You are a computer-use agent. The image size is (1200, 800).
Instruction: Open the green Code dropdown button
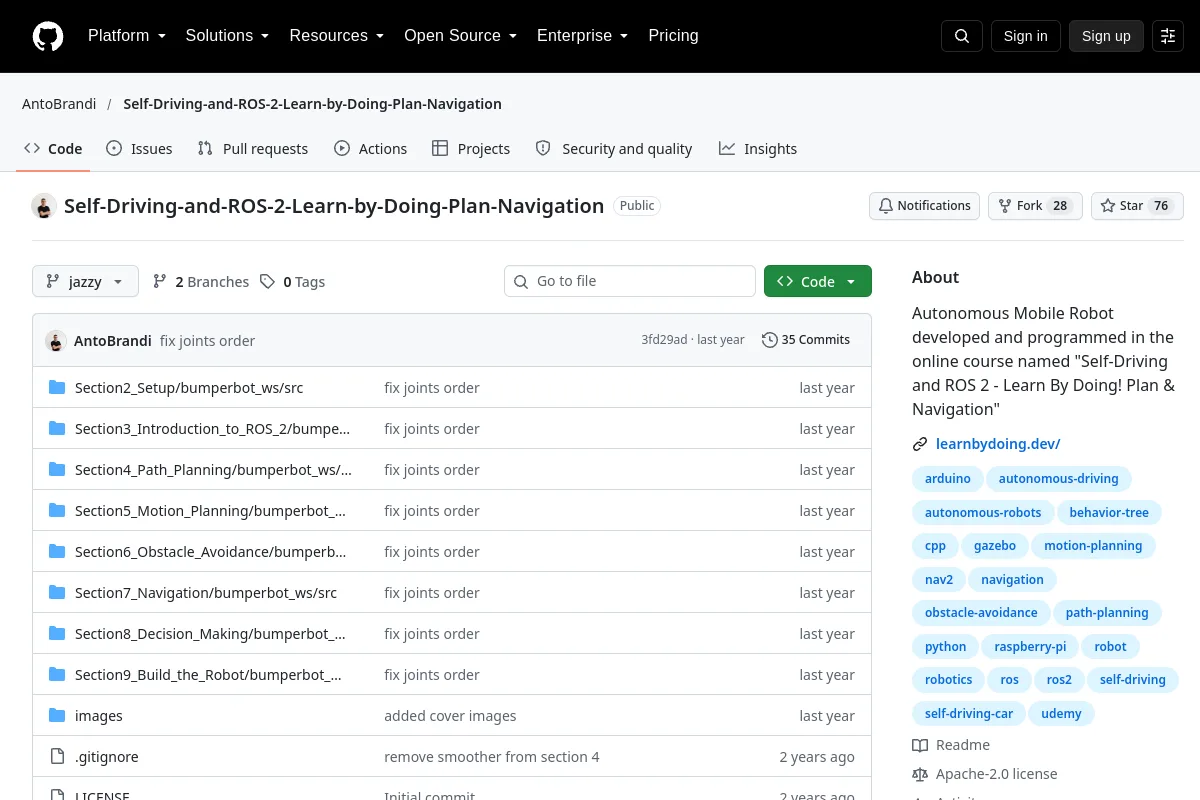818,281
